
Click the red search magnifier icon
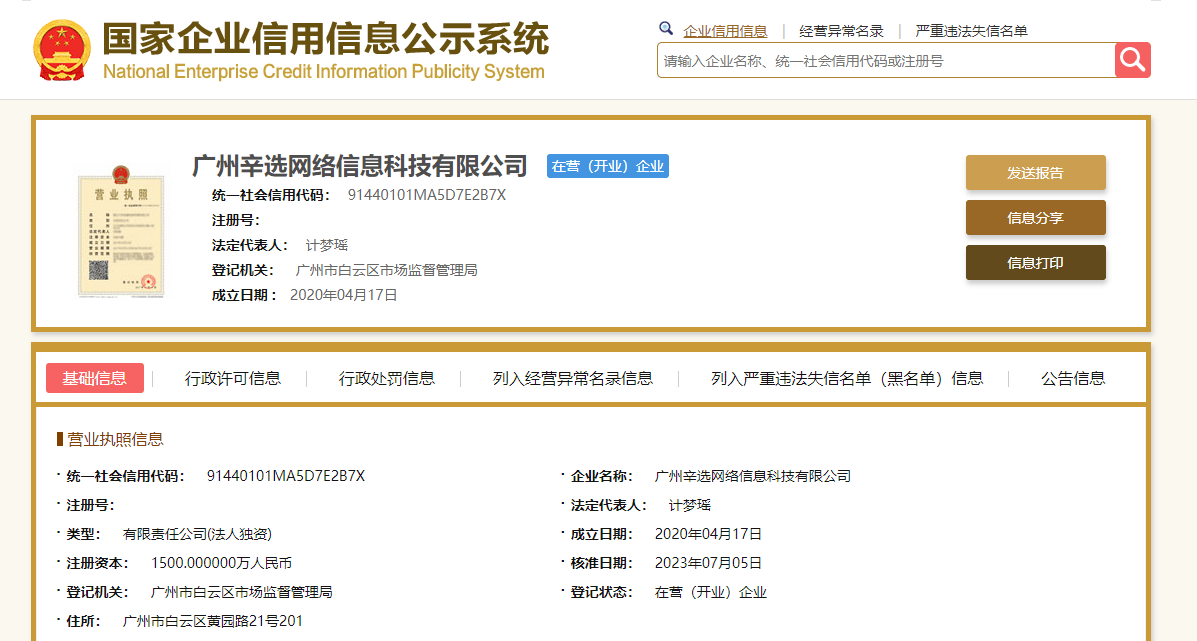tap(1132, 60)
